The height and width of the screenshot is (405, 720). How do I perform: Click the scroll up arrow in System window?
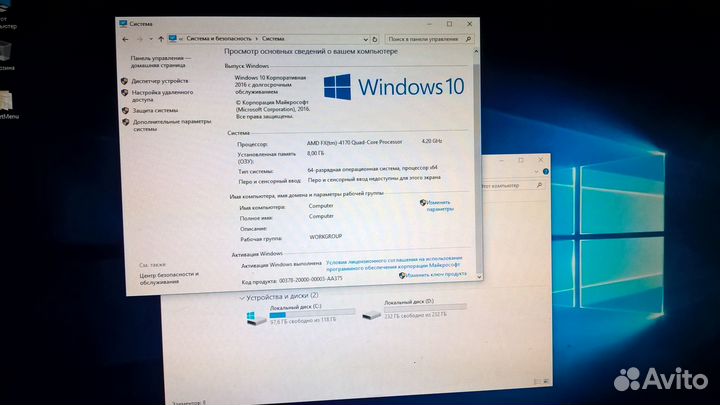click(x=476, y=51)
